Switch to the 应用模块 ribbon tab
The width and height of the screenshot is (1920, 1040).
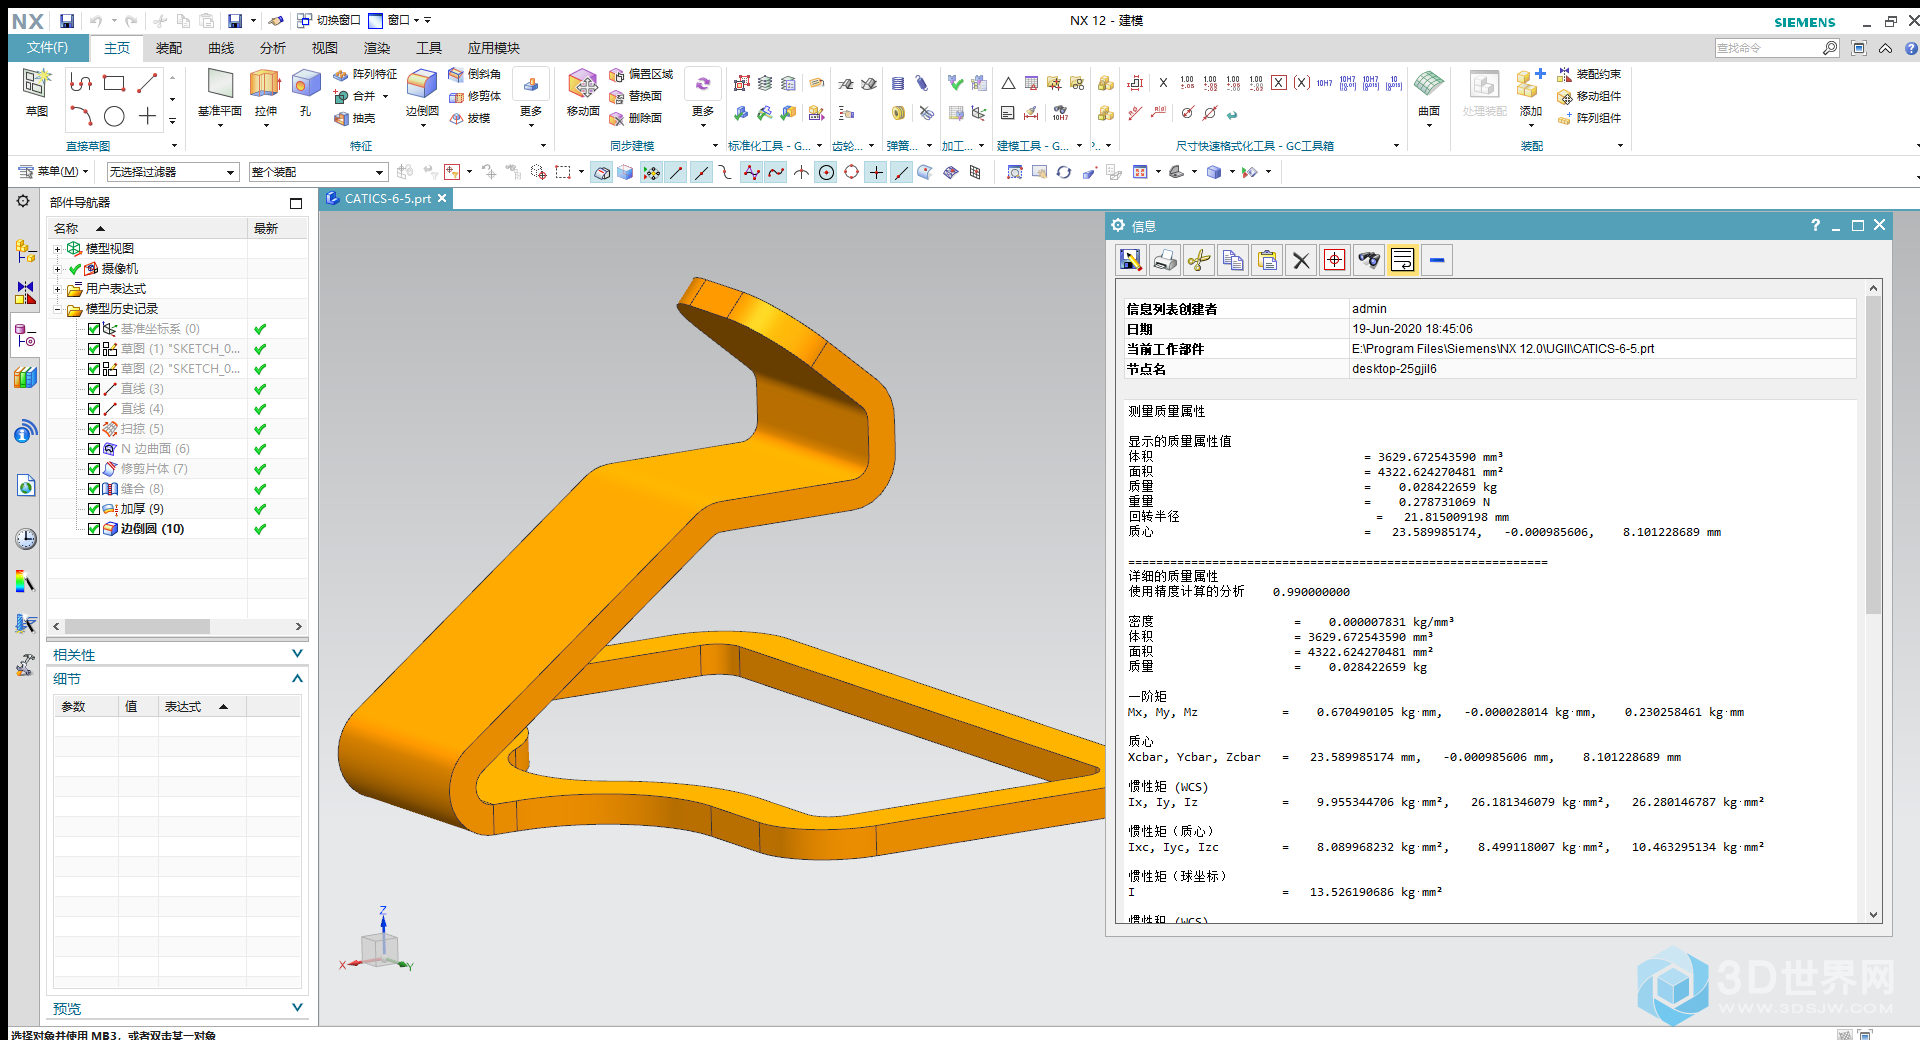(x=494, y=48)
